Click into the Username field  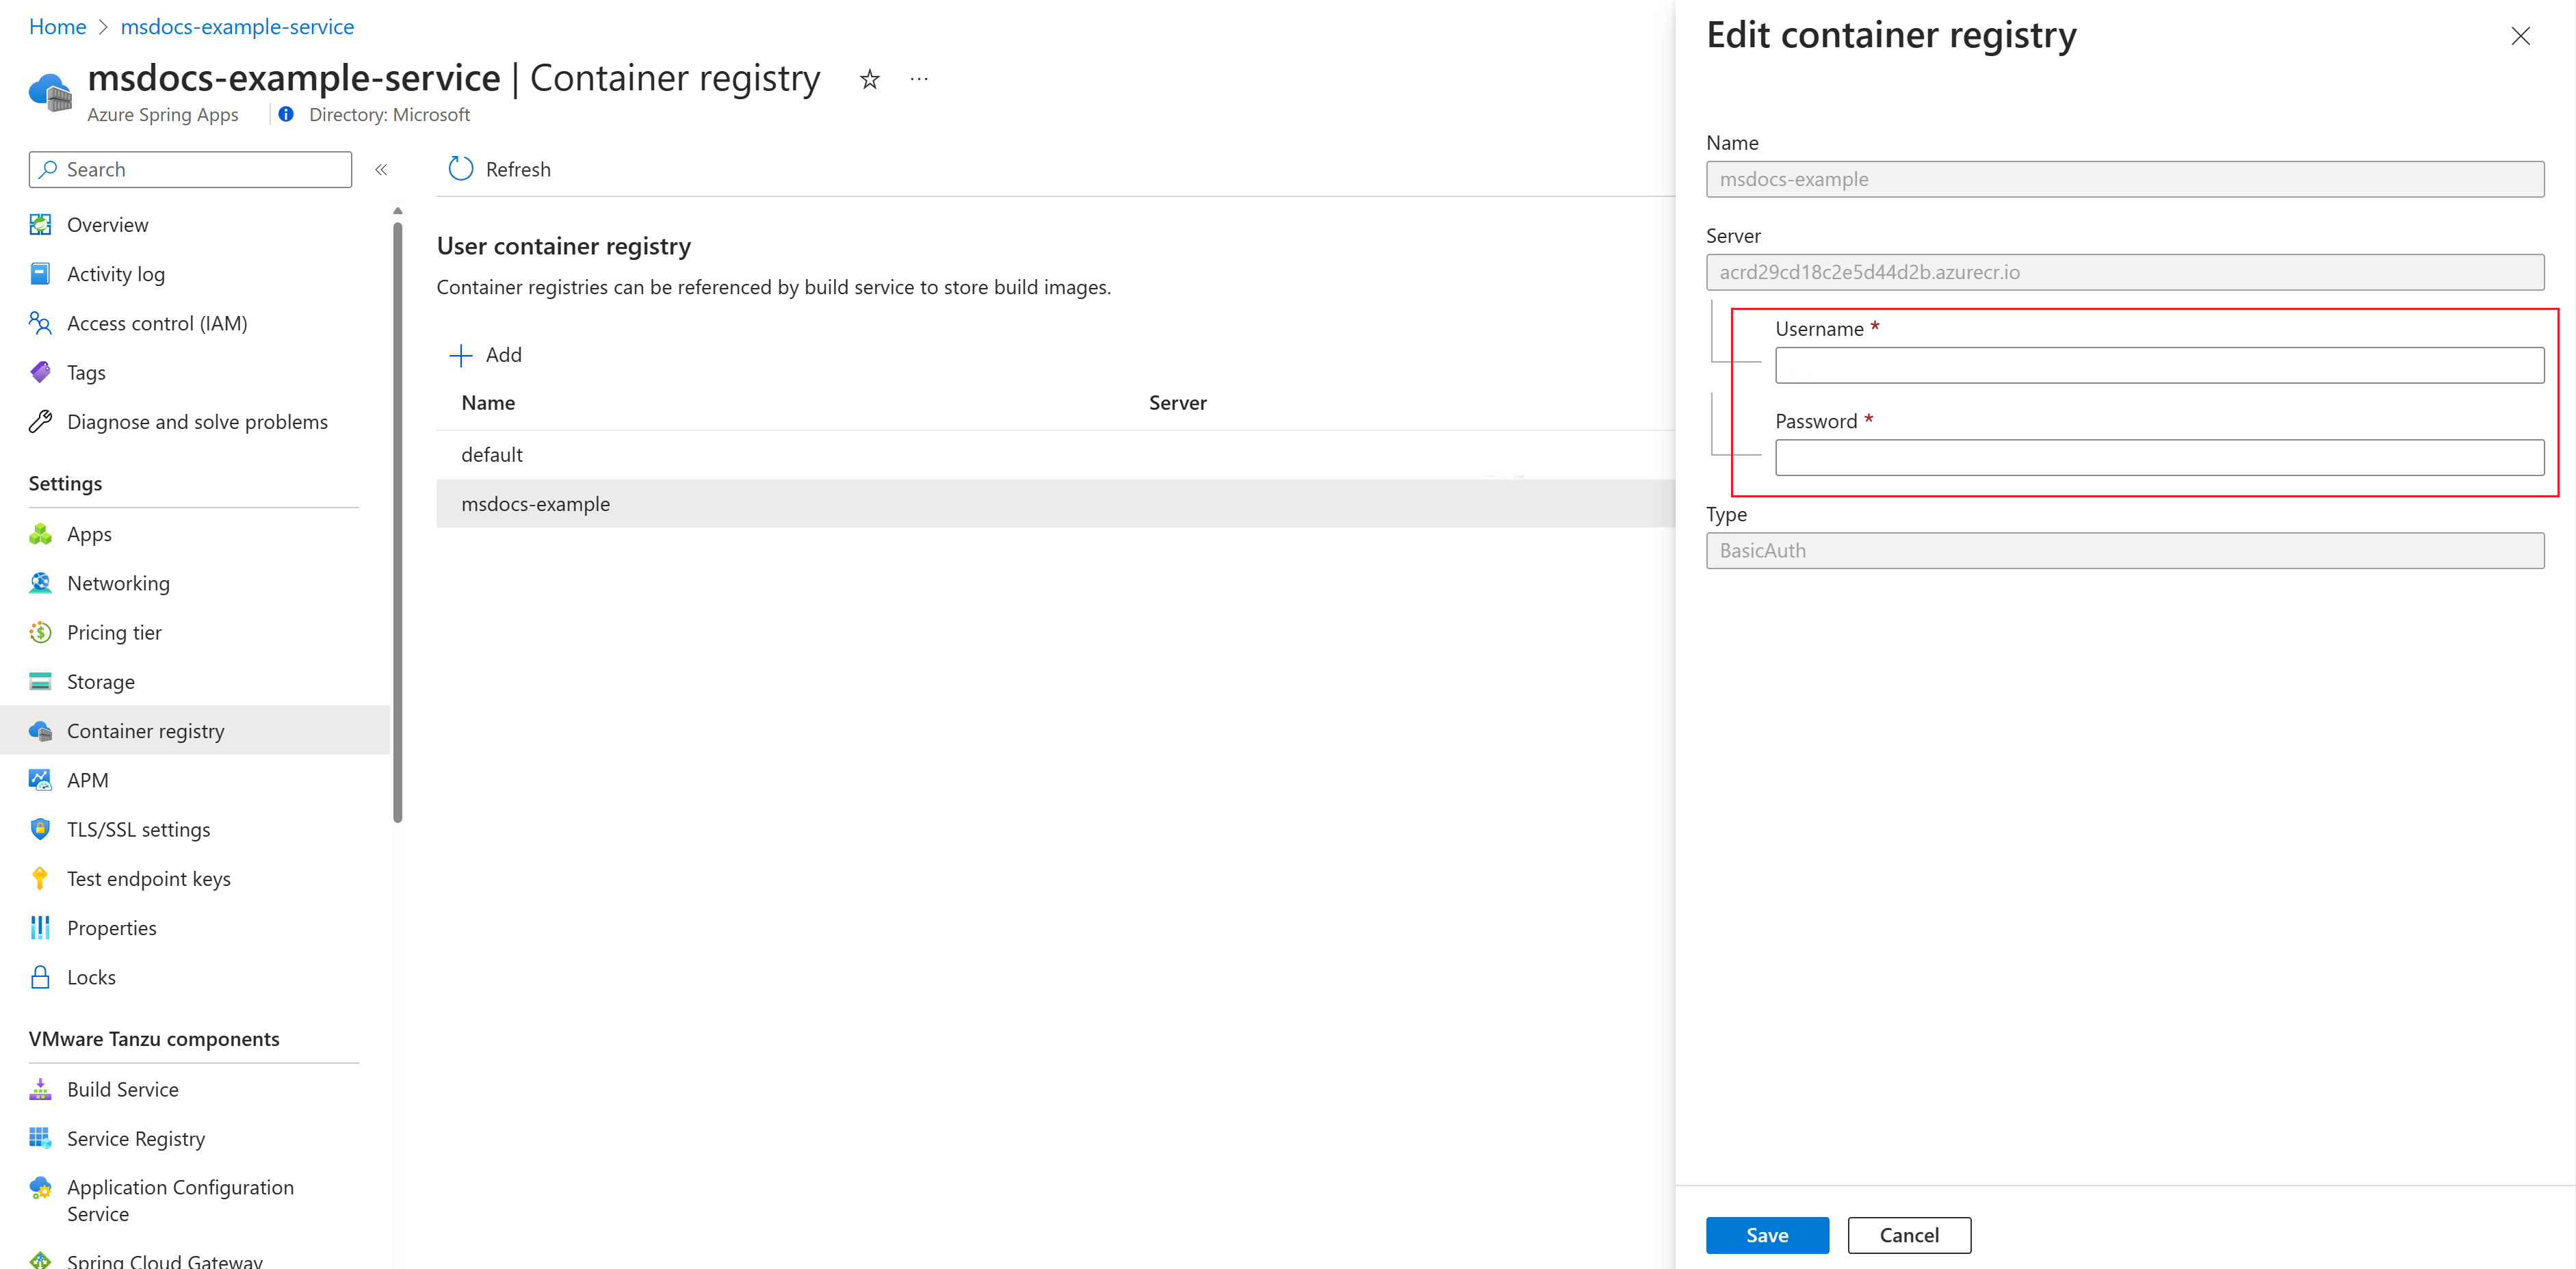coord(2159,365)
